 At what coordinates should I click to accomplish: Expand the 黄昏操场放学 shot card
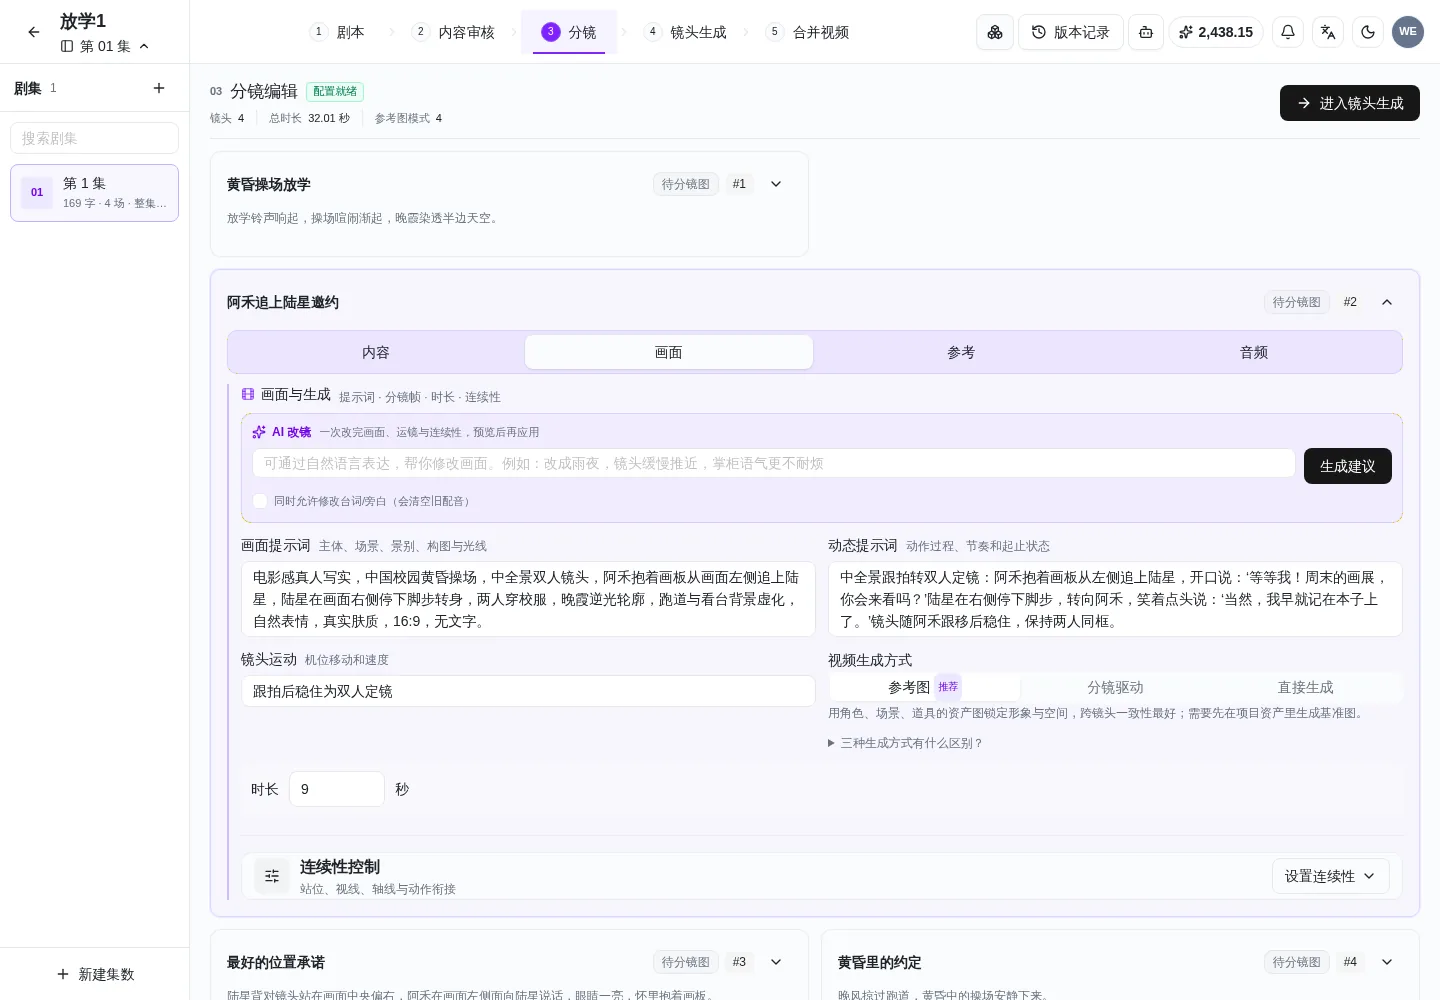coord(776,184)
